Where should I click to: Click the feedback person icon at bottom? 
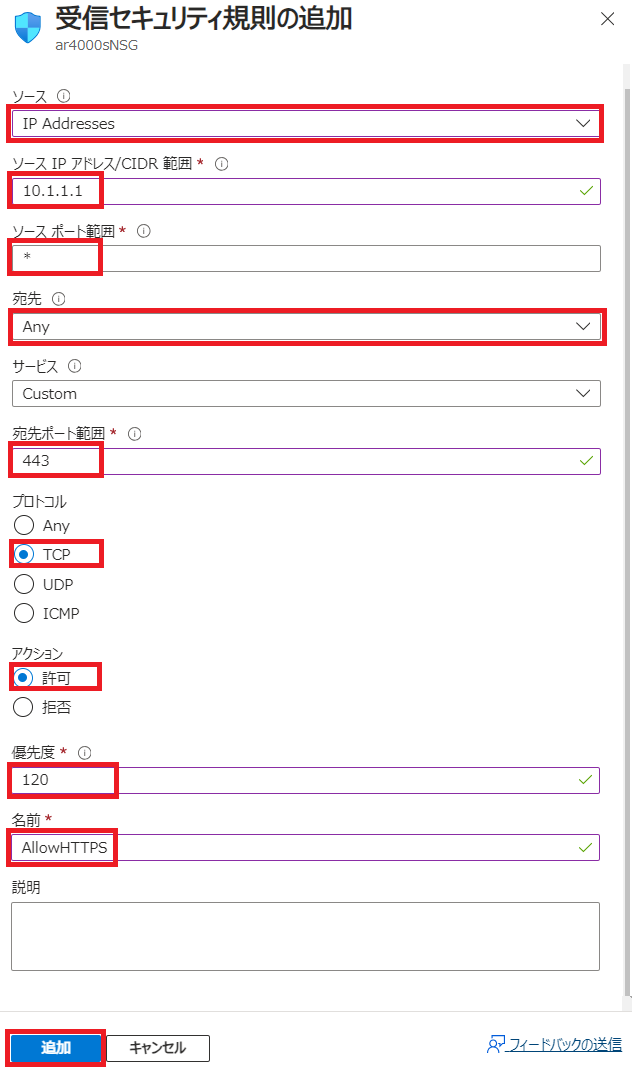coord(494,1046)
